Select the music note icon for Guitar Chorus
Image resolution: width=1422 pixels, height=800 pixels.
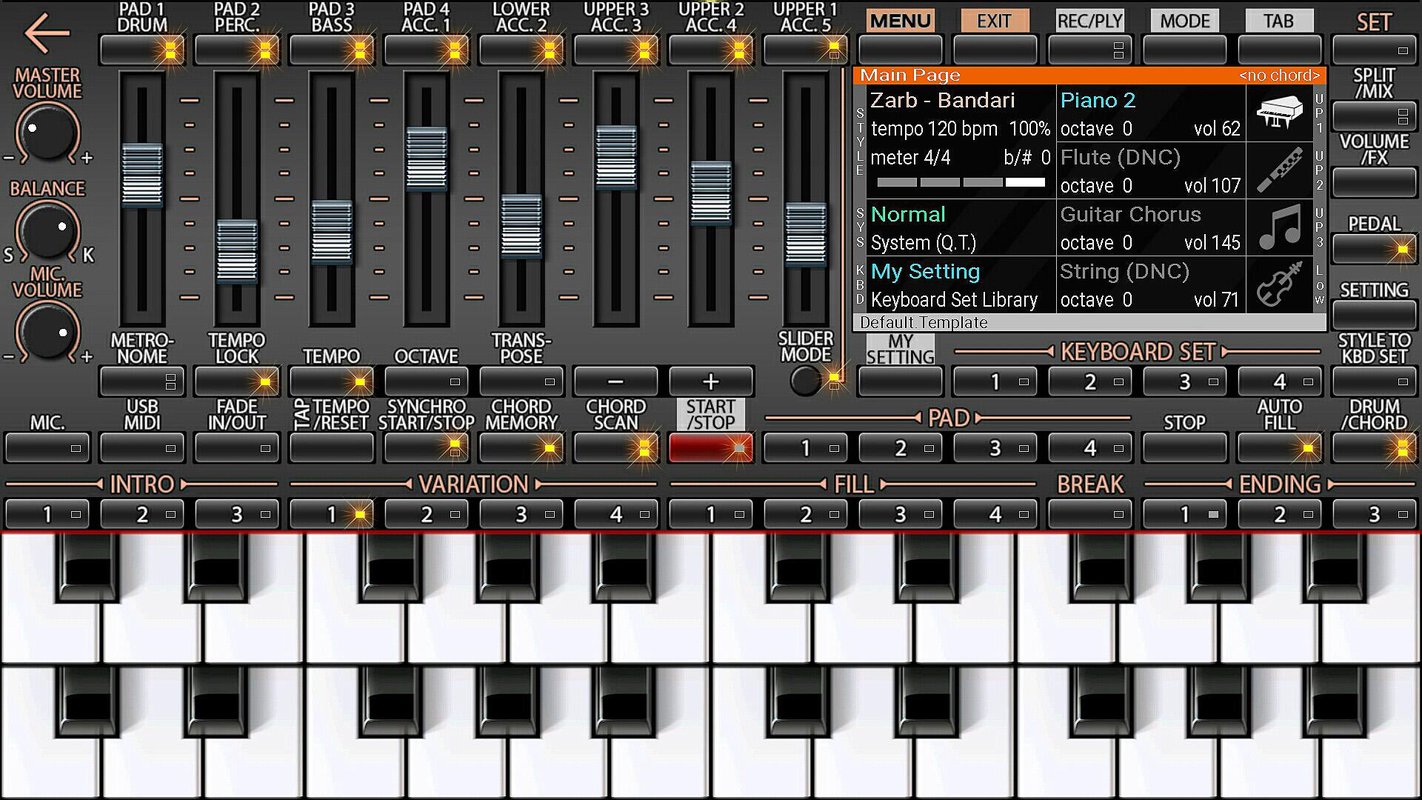(x=1278, y=227)
